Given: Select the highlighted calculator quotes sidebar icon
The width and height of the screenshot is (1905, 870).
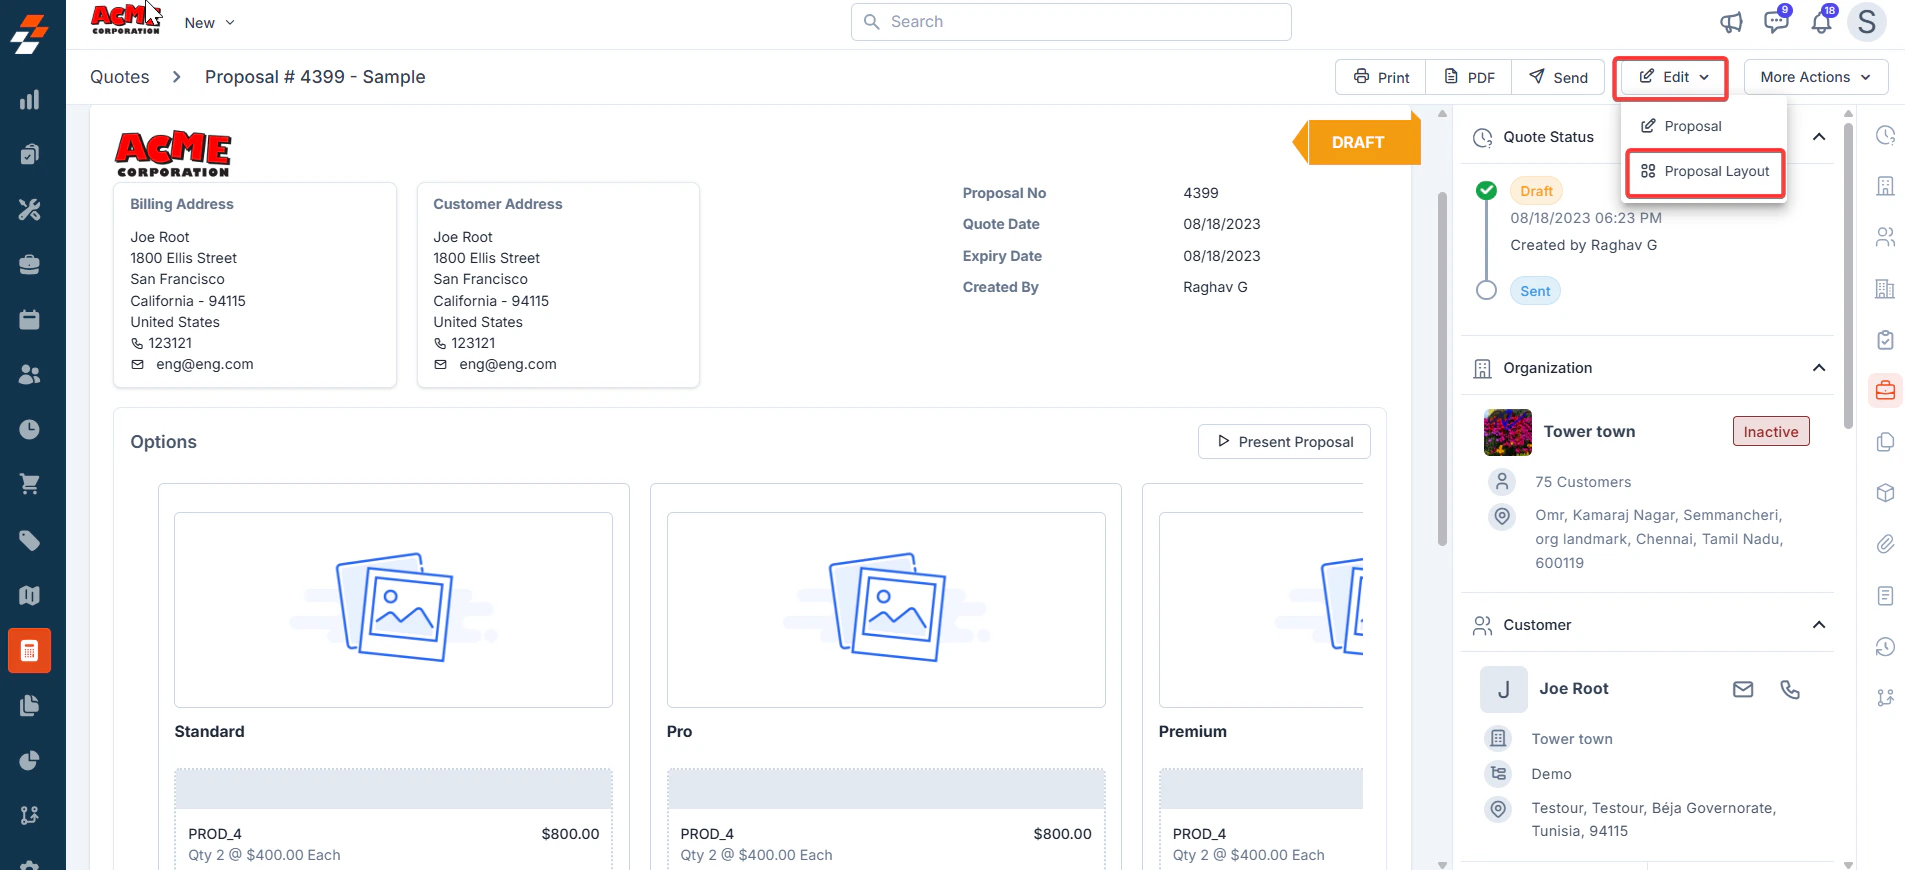Looking at the screenshot, I should [x=30, y=651].
